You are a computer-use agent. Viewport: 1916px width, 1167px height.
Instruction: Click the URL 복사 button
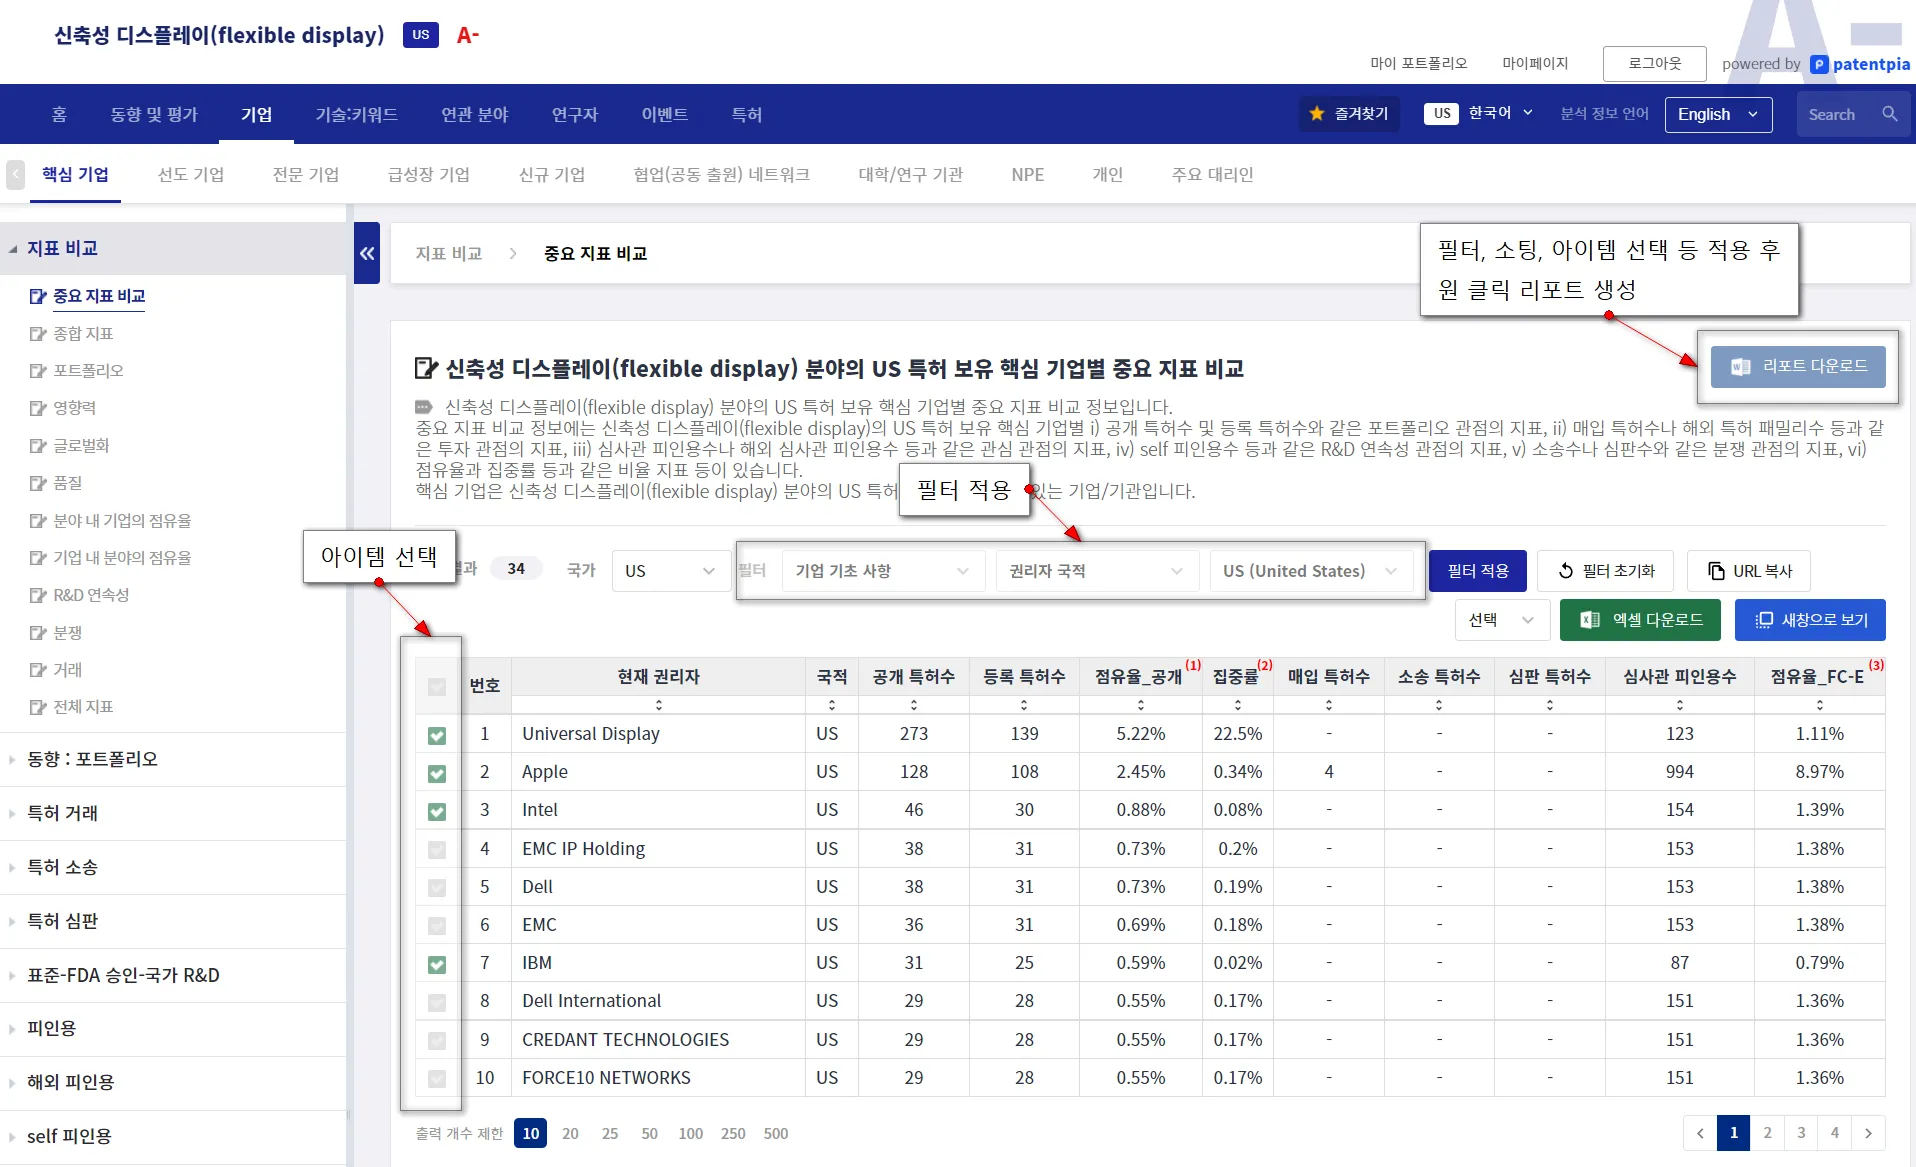pos(1749,571)
